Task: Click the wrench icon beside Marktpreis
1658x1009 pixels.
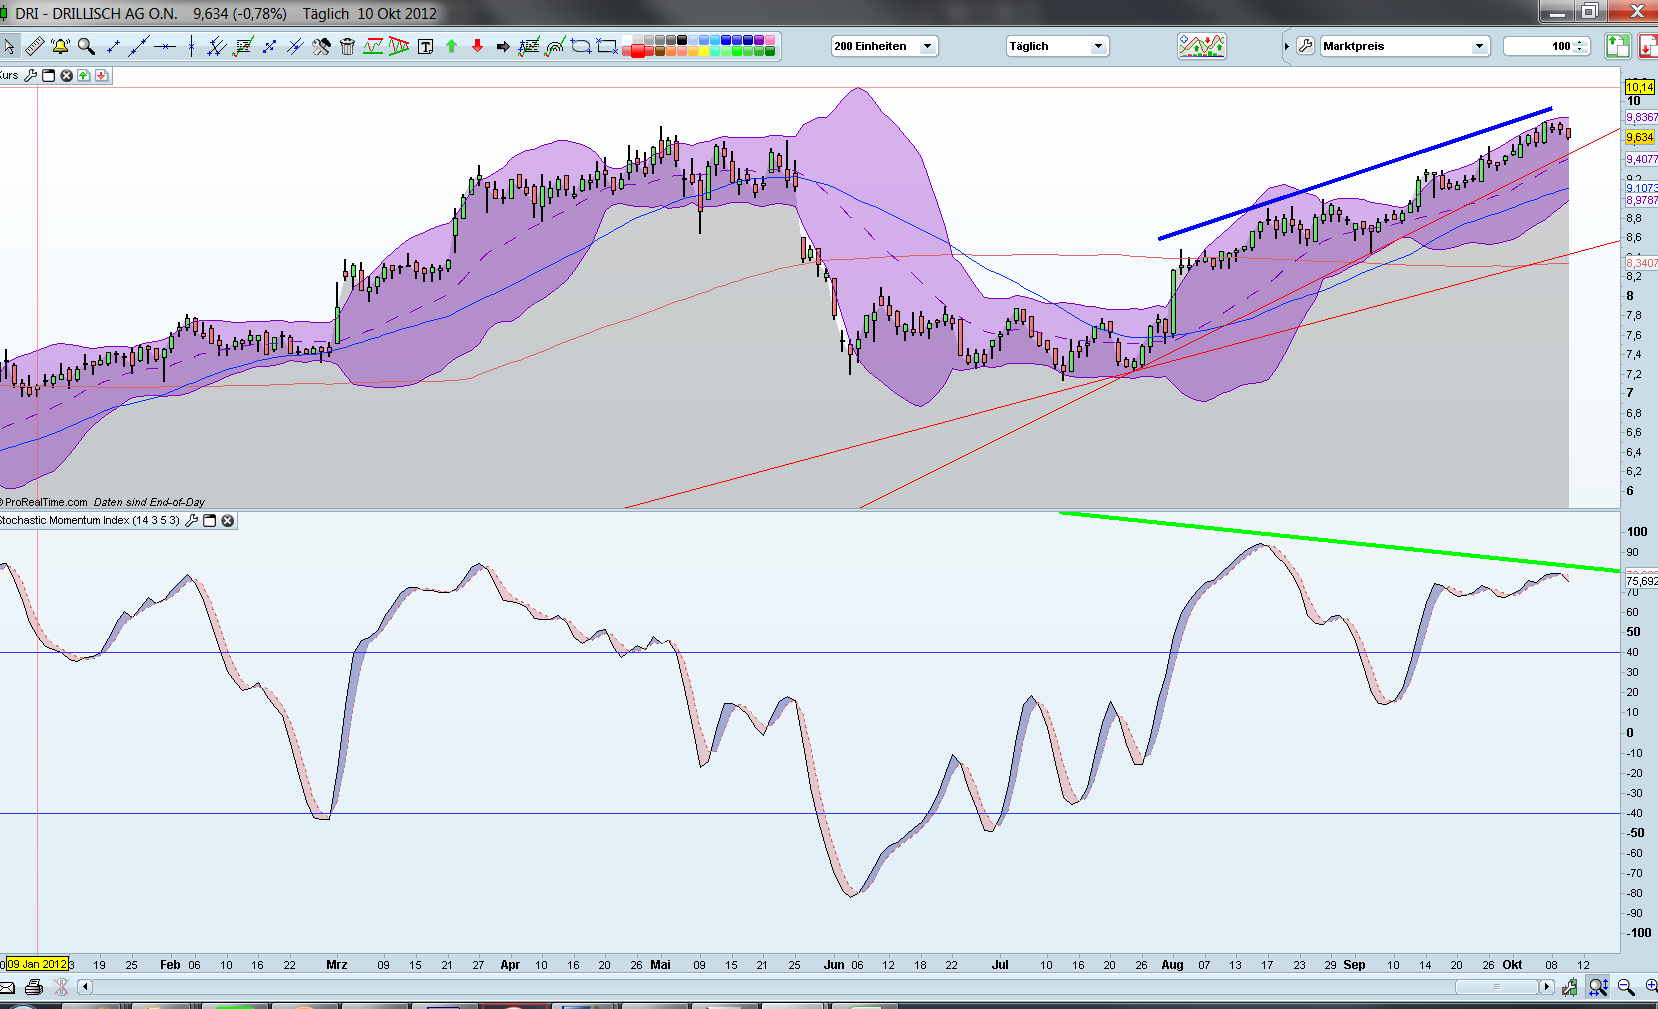Action: [1305, 46]
